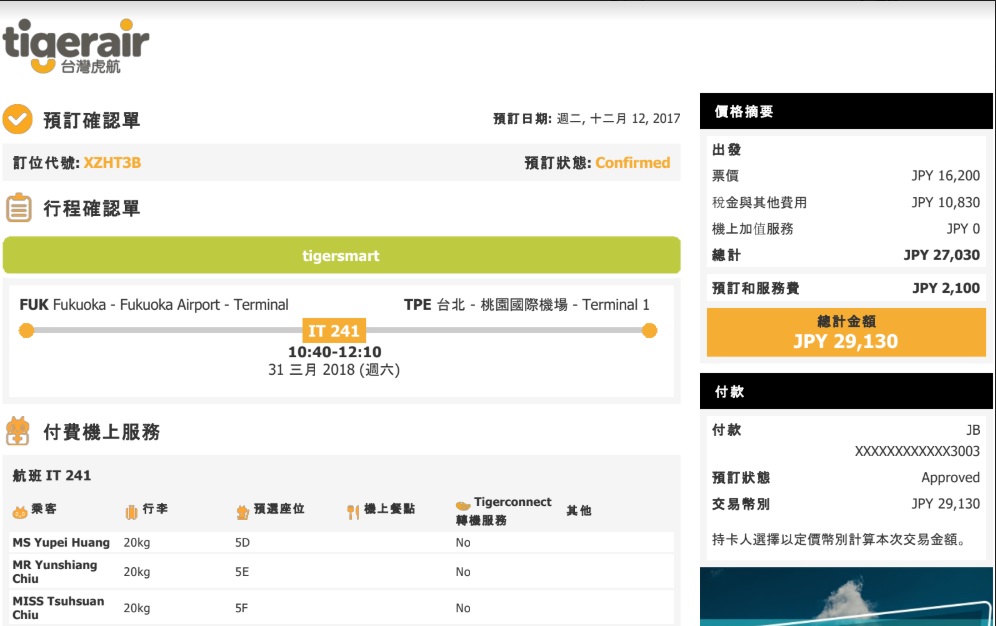Click the orange JPY 29,130 total box
The width and height of the screenshot is (996, 626).
[846, 332]
